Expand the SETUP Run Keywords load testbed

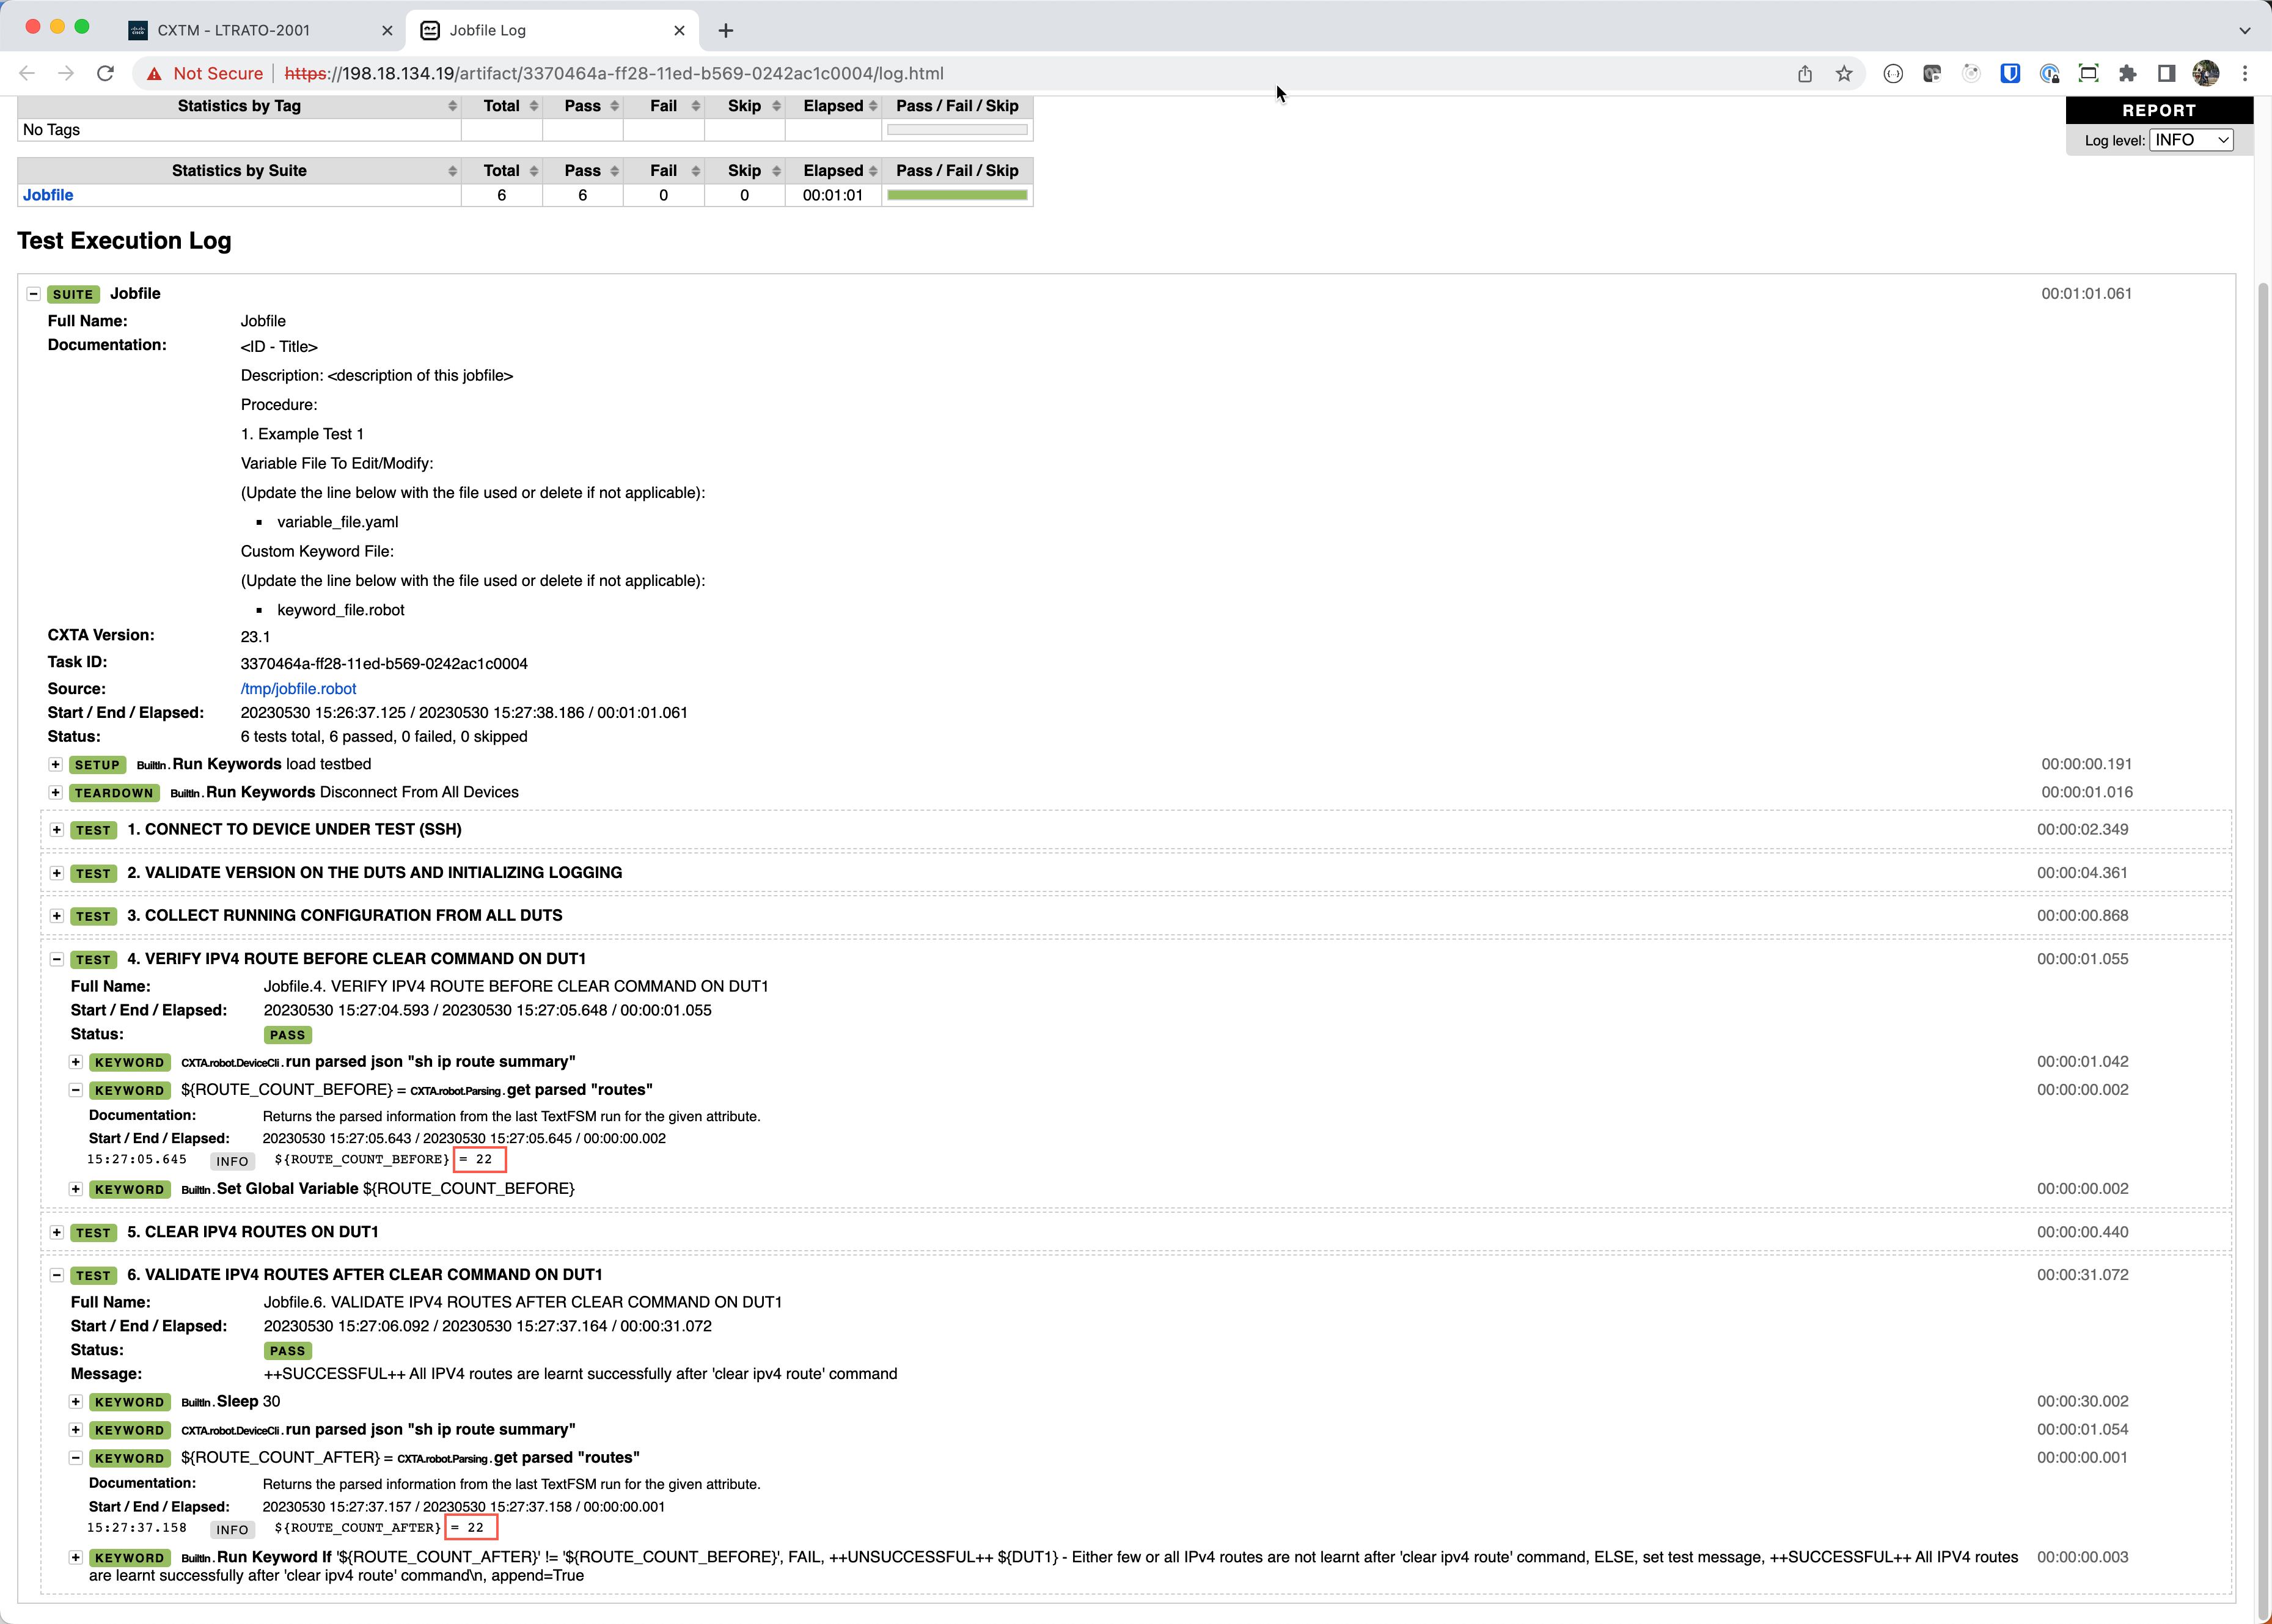click(x=56, y=765)
